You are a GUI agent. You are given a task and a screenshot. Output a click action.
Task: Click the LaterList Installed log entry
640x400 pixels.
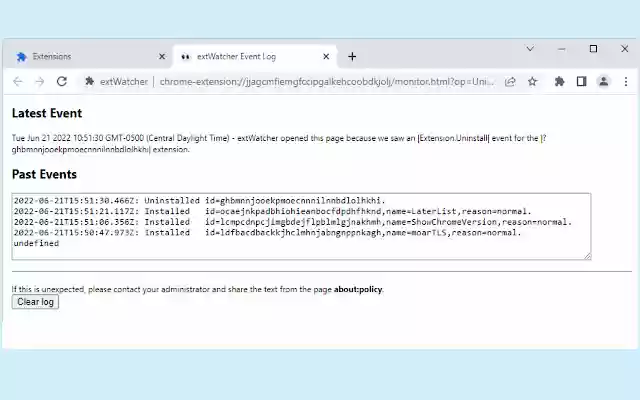273,211
